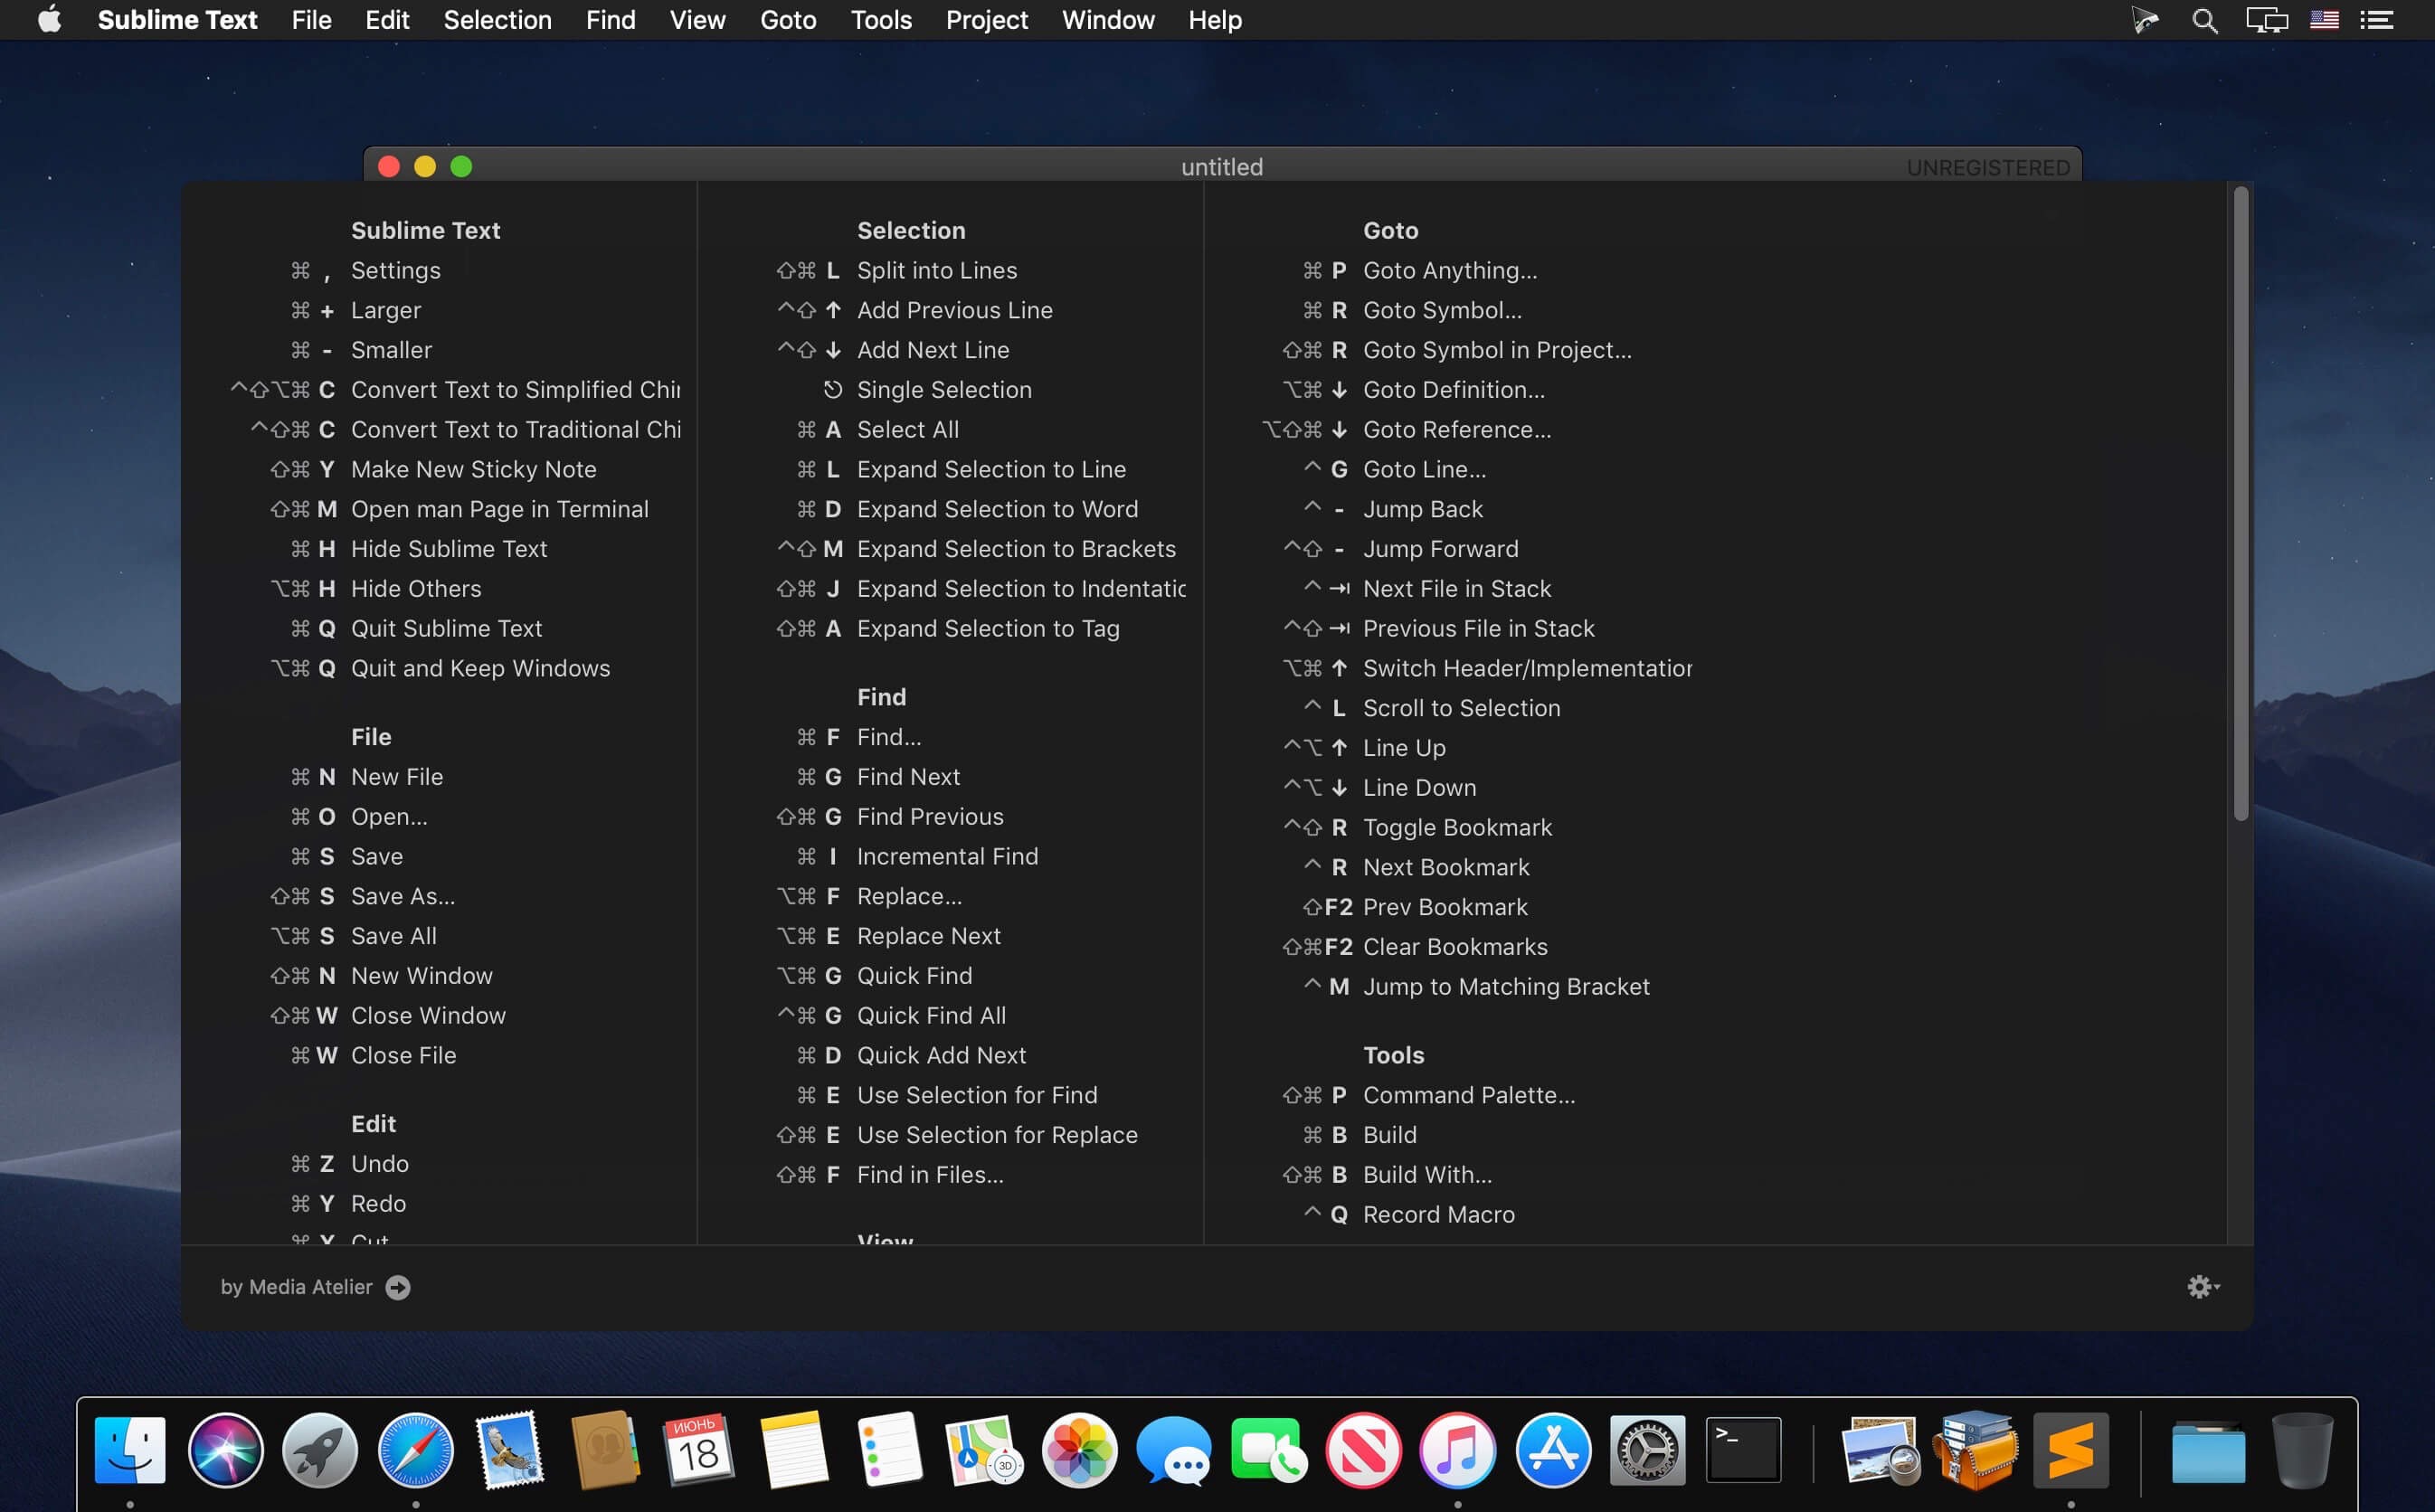The height and width of the screenshot is (1512, 2435).
Task: Click 'Quit and Keep Windows' entry
Action: pyautogui.click(x=480, y=668)
